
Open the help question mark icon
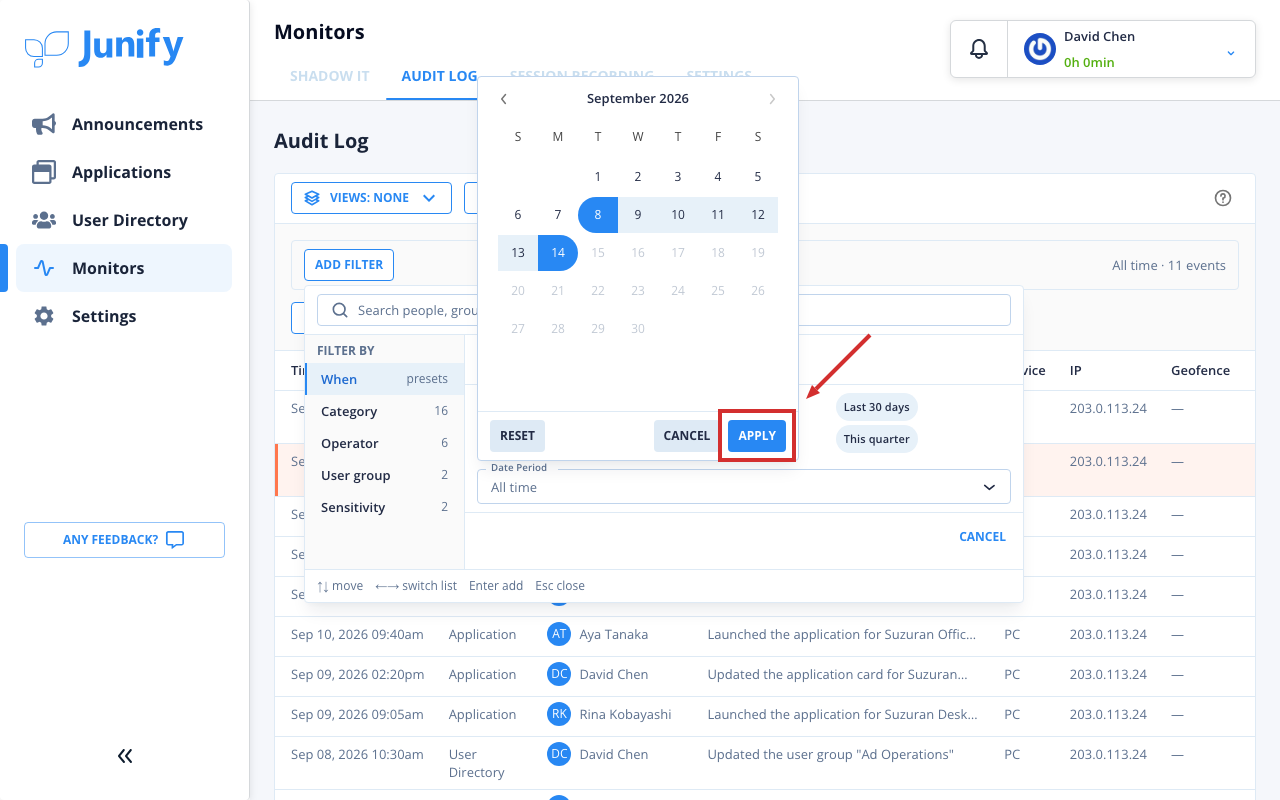(x=1222, y=198)
